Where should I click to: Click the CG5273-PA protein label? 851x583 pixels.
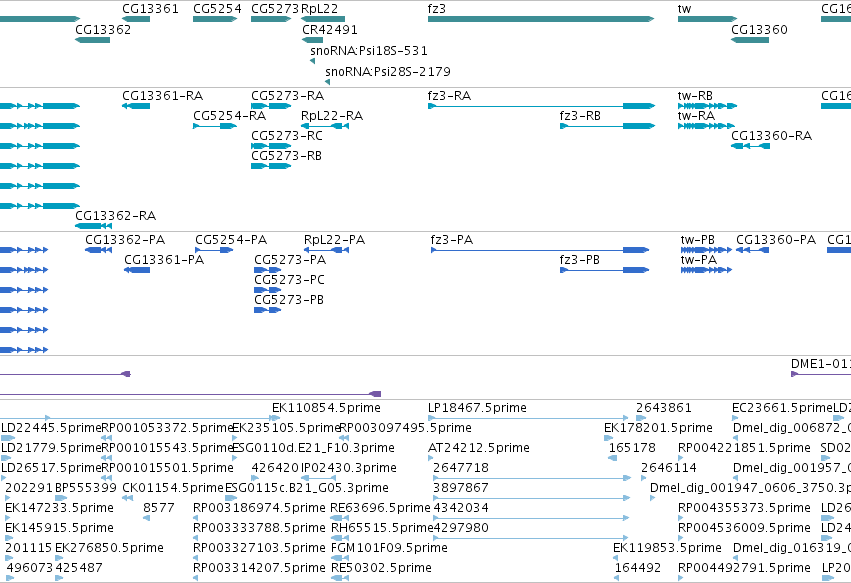(x=290, y=259)
